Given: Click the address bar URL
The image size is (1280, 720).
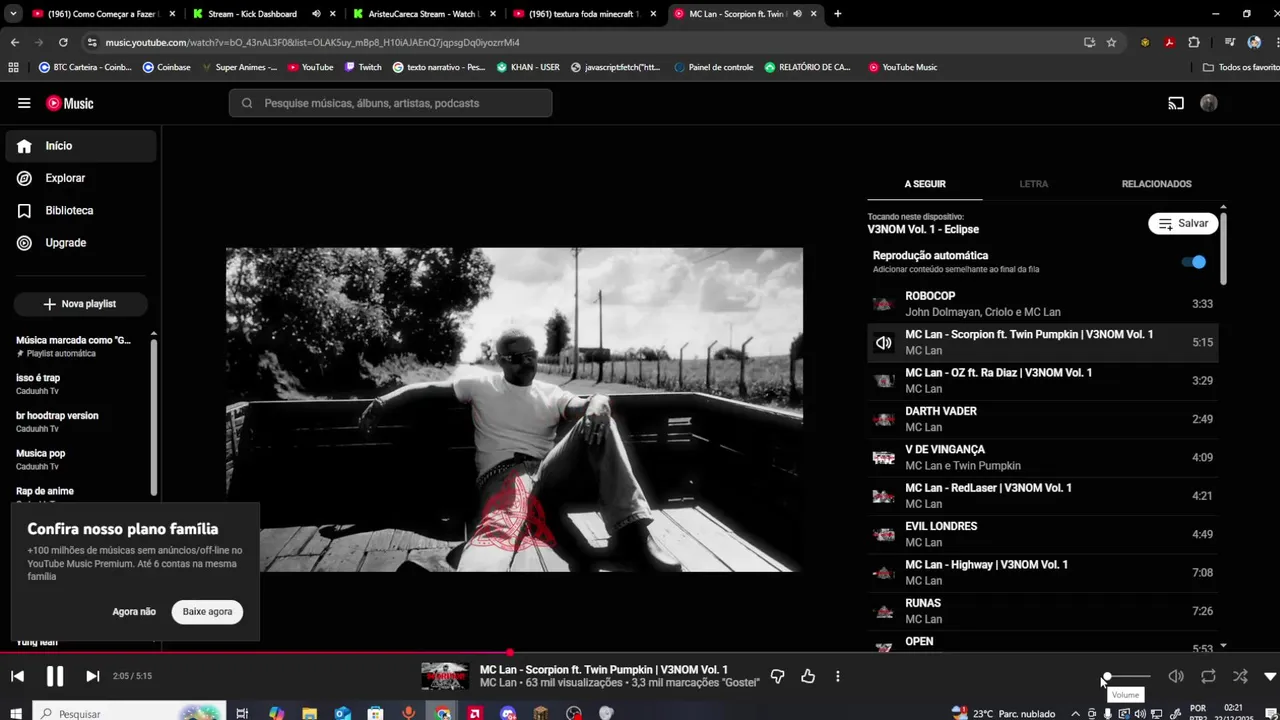Looking at the screenshot, I should click(x=313, y=42).
